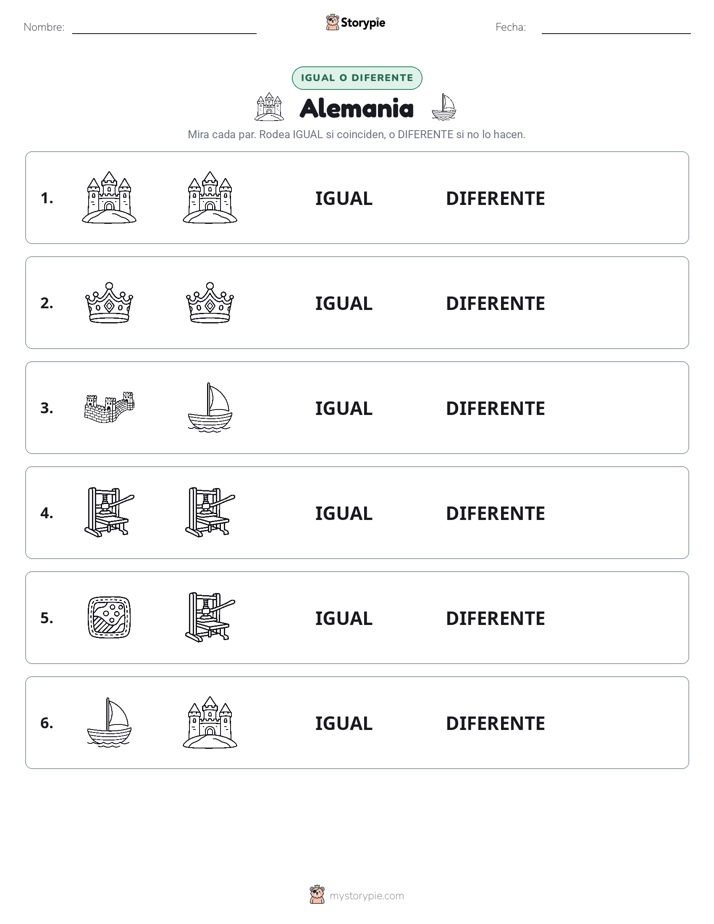Click the castle icon in row 6
The image size is (714, 924).
(210, 722)
